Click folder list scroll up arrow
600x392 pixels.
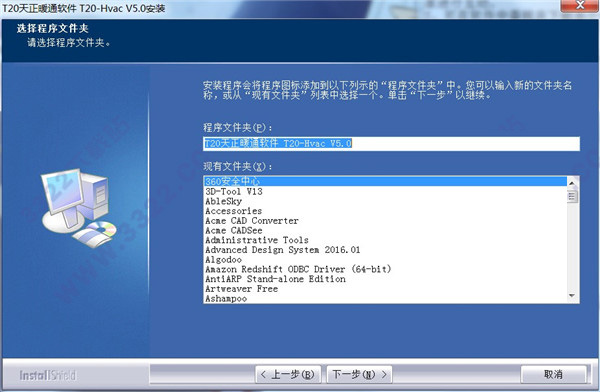(572, 183)
